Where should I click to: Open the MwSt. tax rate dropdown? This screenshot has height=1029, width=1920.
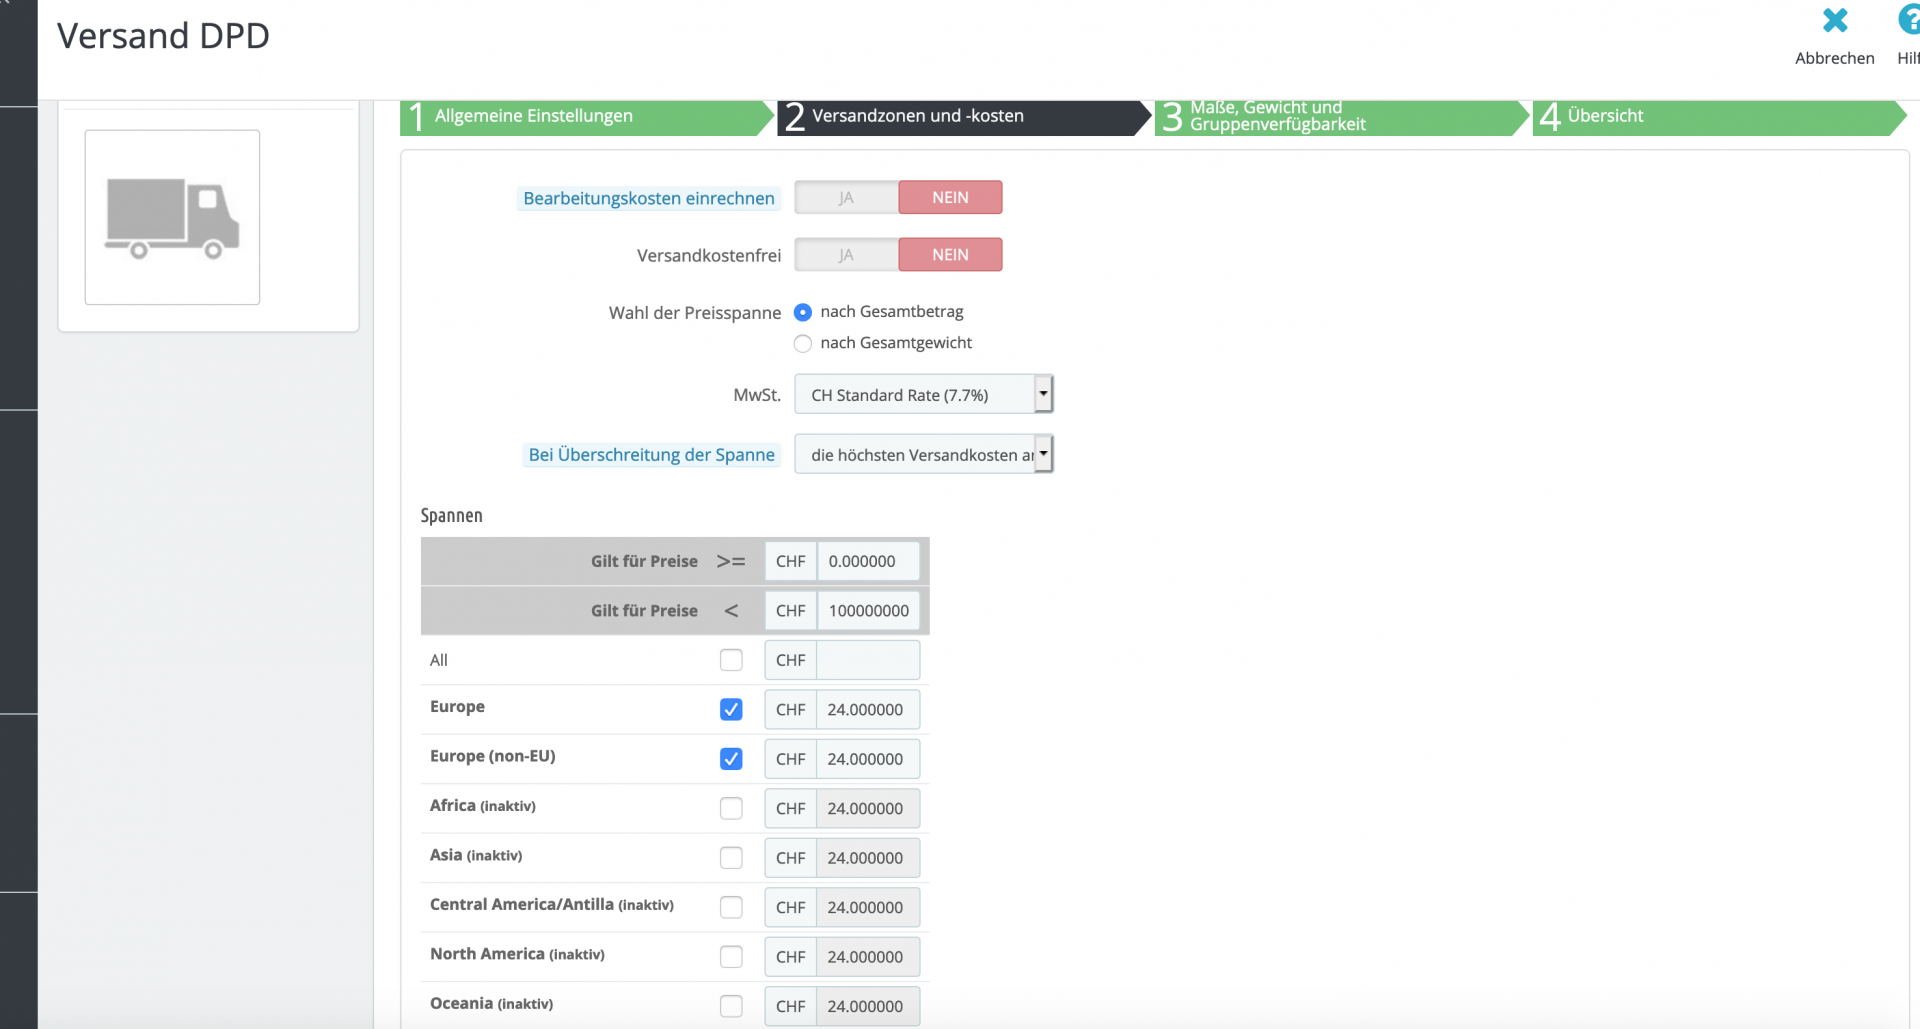click(924, 395)
